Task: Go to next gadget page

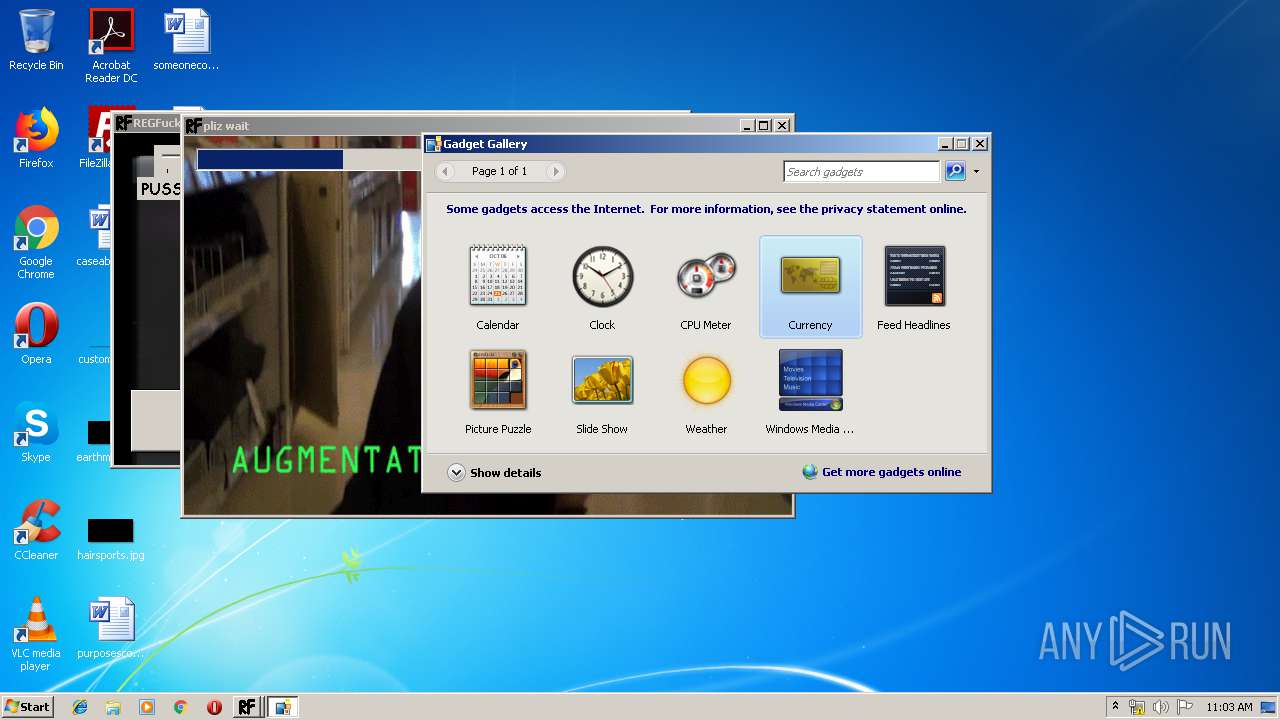Action: [556, 171]
